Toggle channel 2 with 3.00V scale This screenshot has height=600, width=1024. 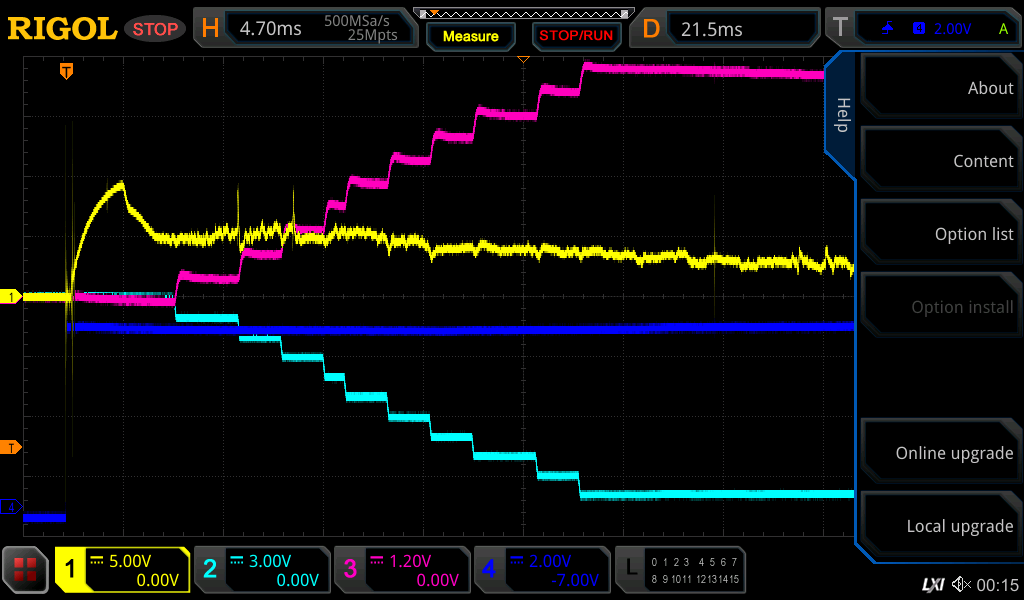tap(261, 570)
